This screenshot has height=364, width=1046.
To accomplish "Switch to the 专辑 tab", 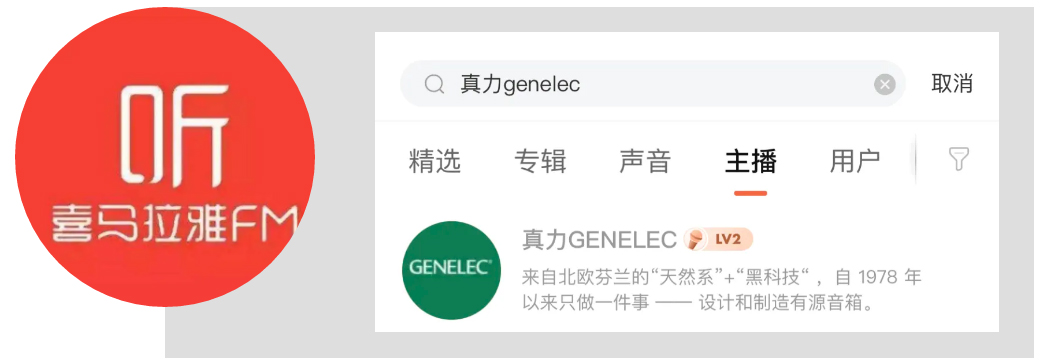I will [540, 161].
